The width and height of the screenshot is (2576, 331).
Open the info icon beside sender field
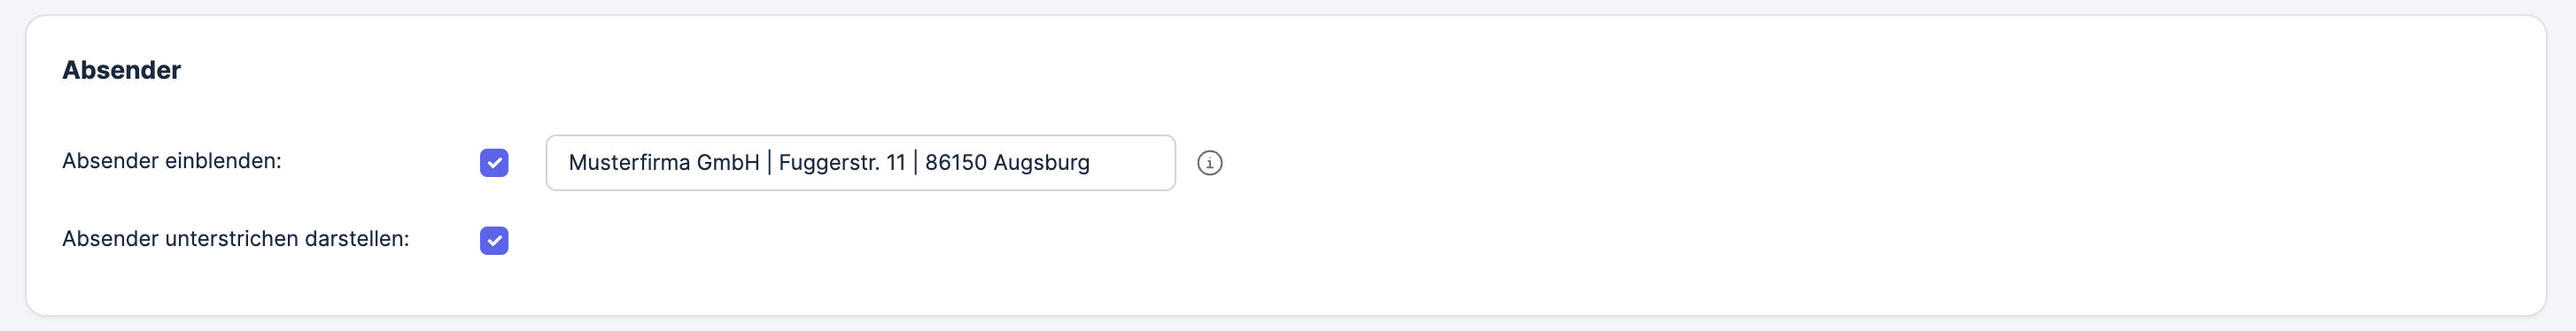click(x=1210, y=163)
